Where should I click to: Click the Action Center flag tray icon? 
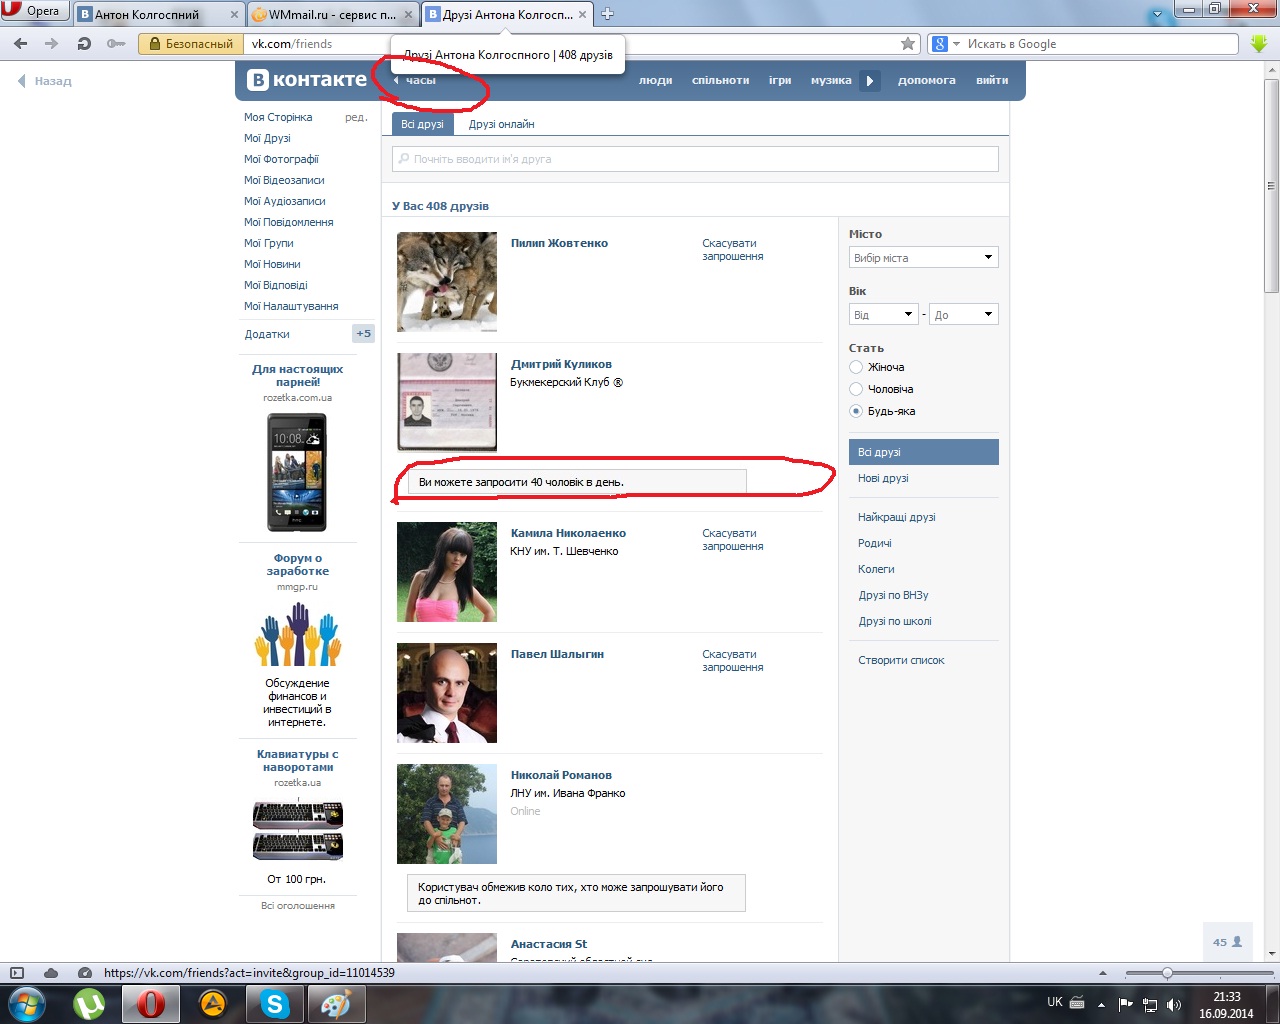click(x=1126, y=1004)
